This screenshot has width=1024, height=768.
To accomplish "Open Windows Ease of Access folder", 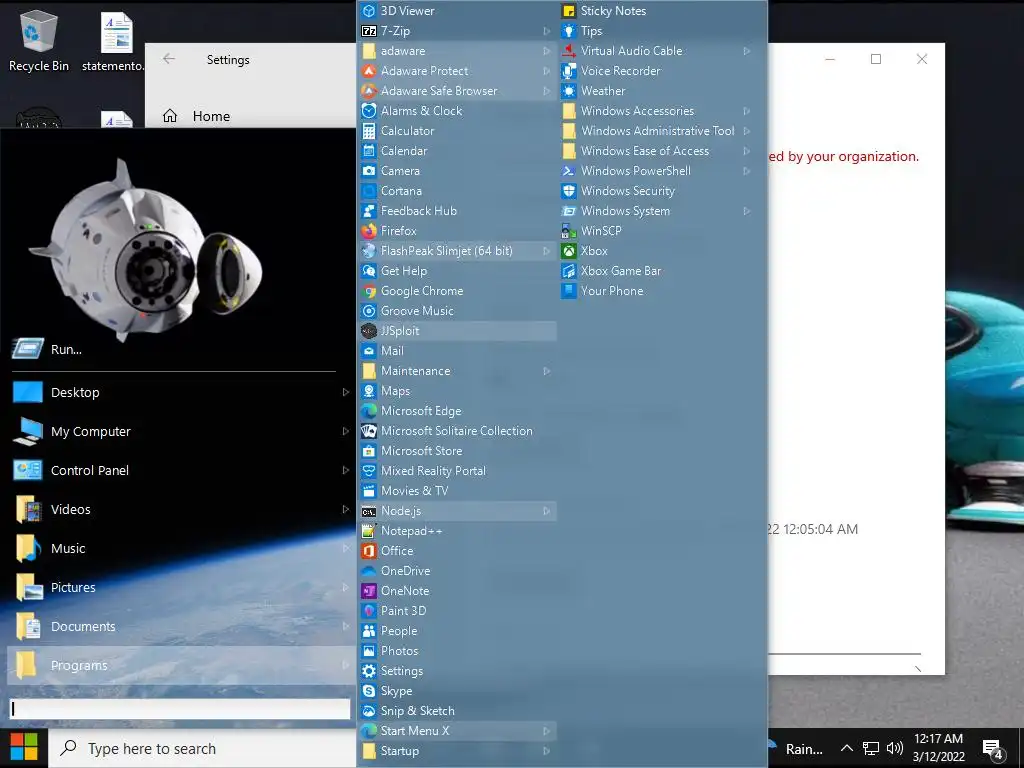I will (x=656, y=151).
